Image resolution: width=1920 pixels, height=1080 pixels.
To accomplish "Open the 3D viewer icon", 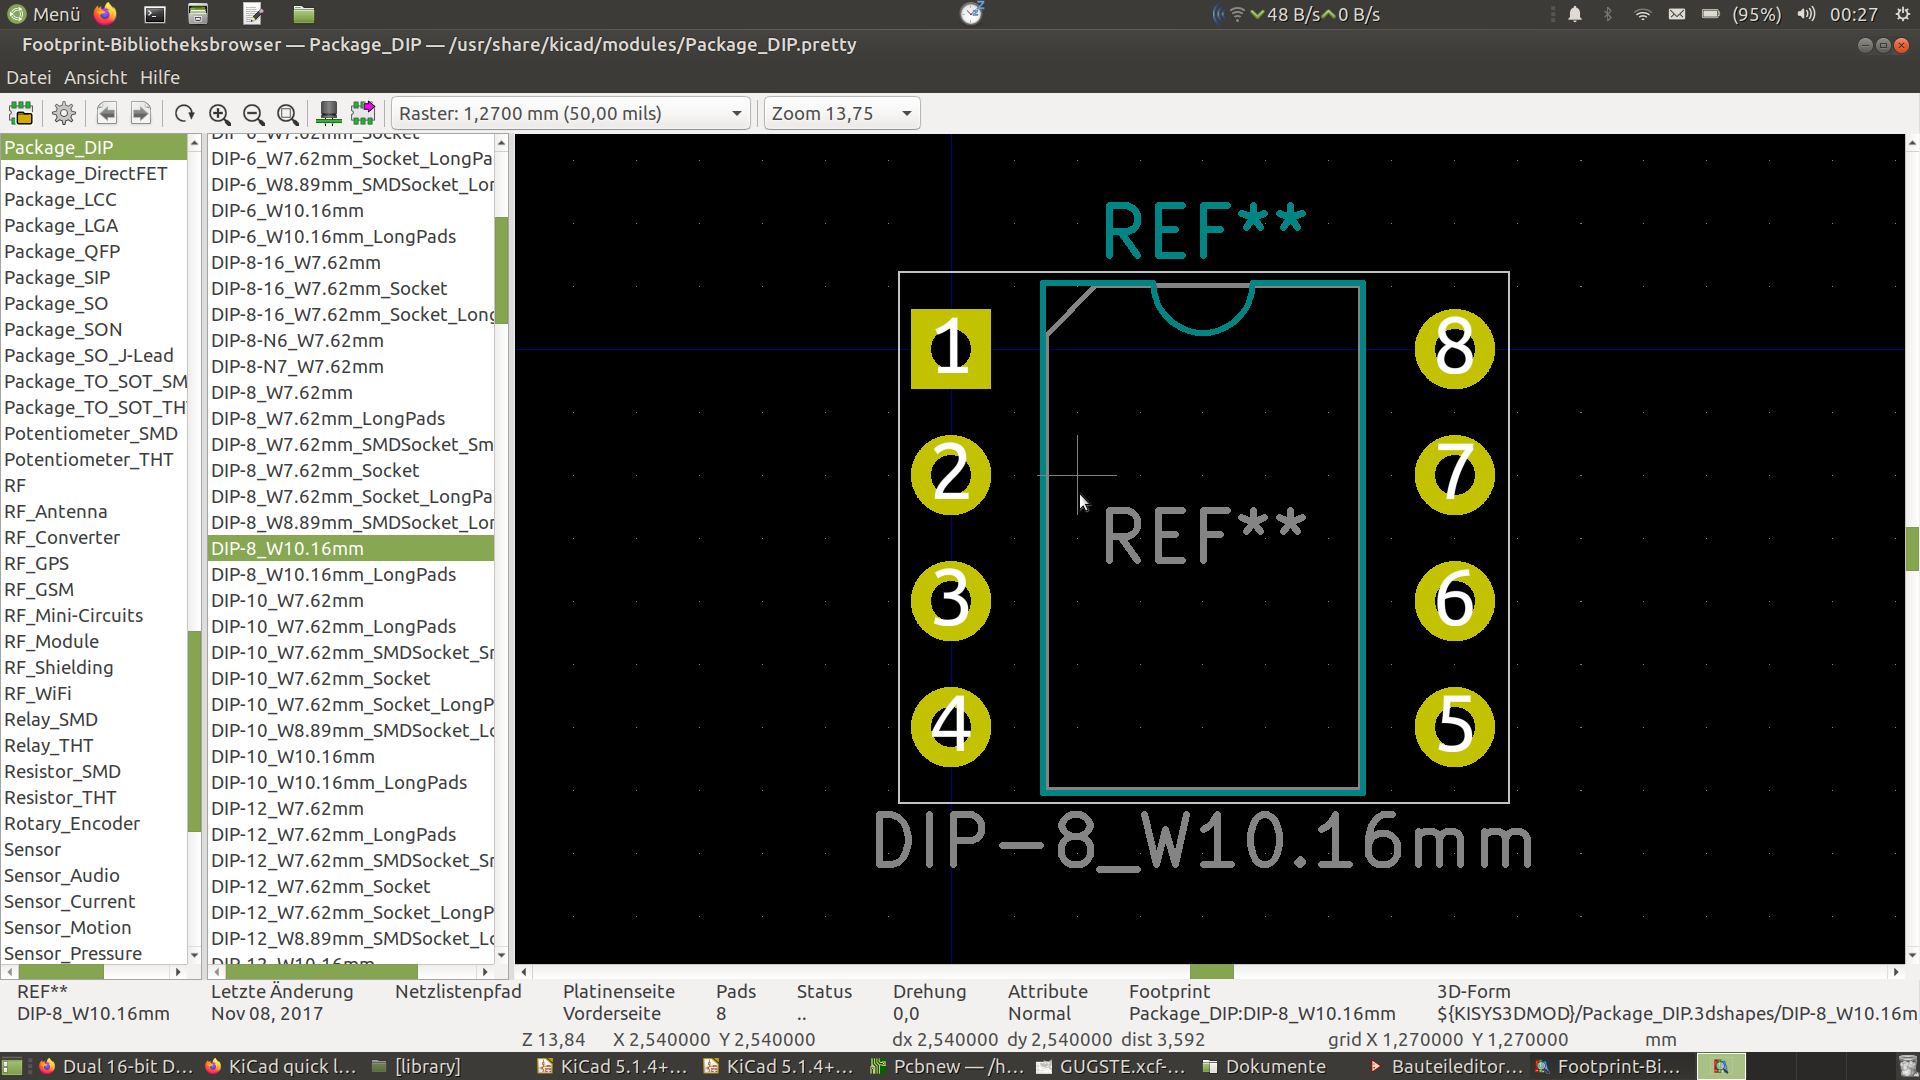I will (x=328, y=113).
